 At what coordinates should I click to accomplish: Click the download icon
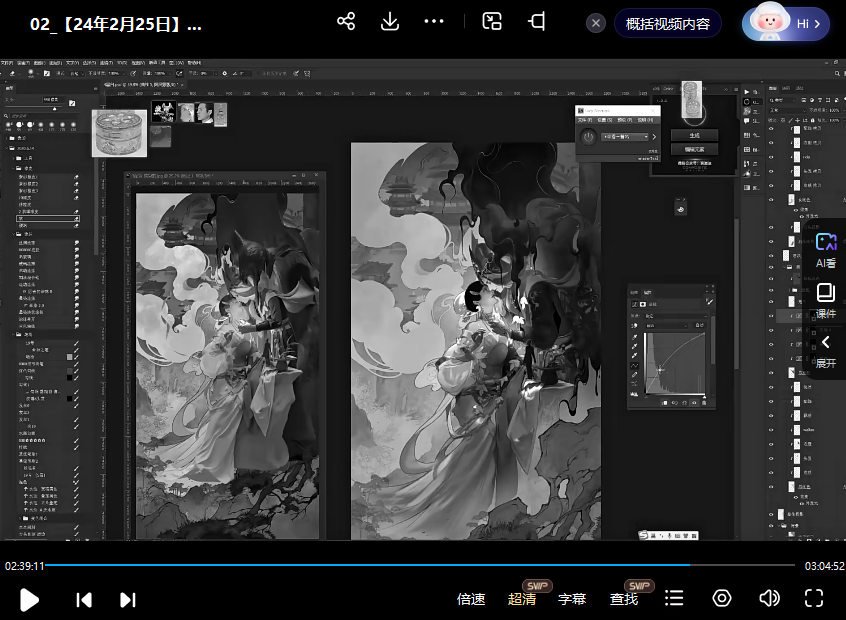point(390,22)
